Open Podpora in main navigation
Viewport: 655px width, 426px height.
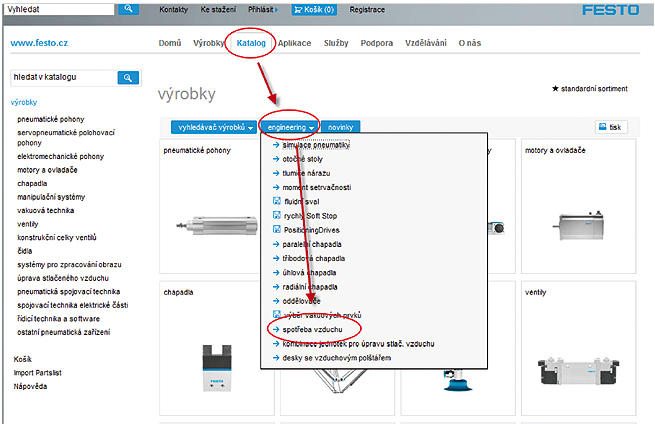377,43
